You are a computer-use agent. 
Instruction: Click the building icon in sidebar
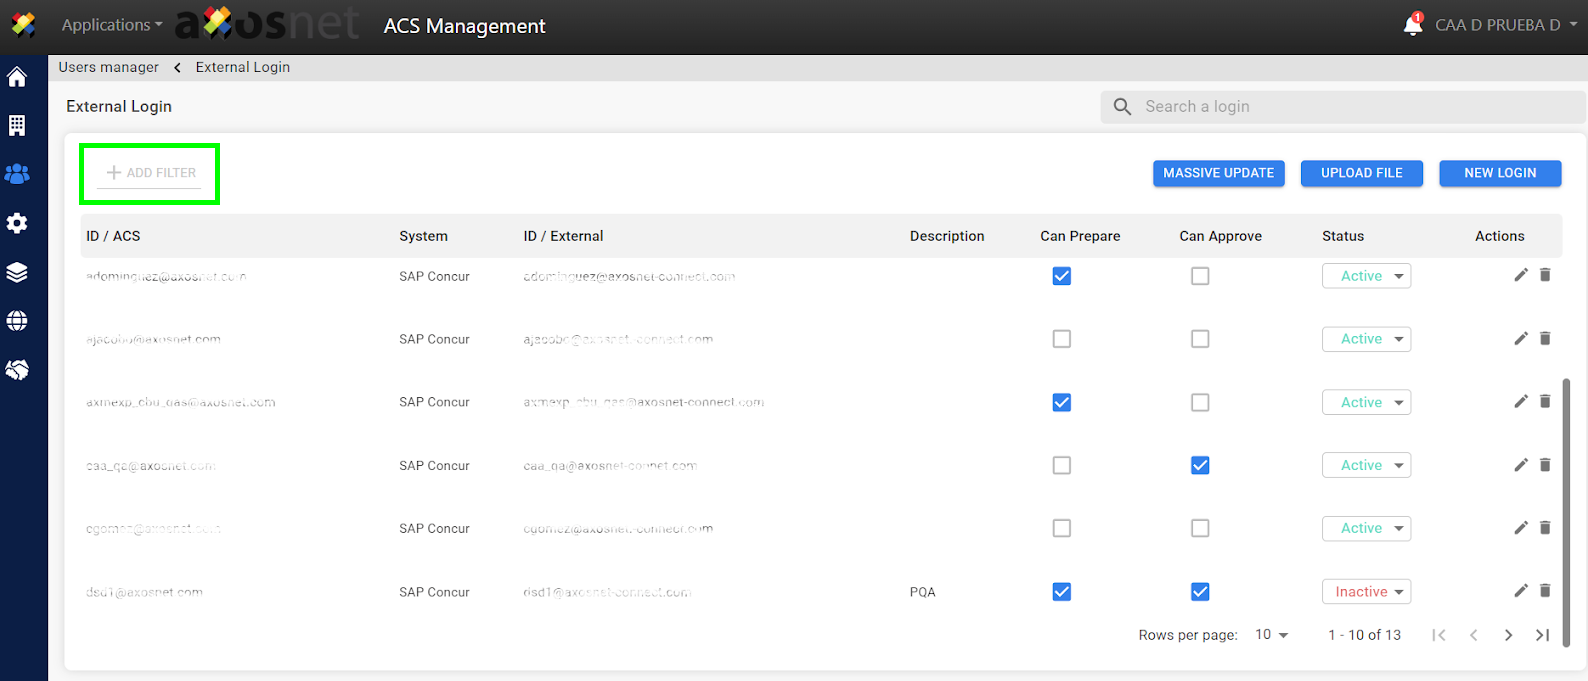(x=17, y=125)
